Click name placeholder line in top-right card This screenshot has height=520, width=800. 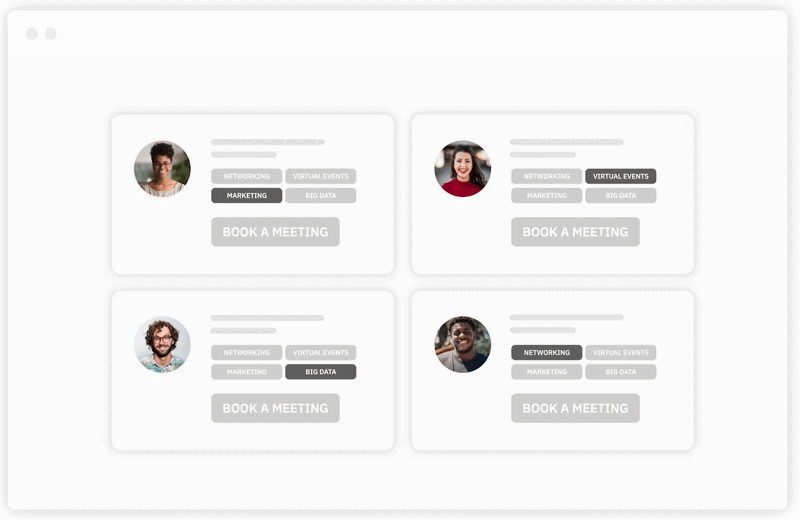point(566,142)
